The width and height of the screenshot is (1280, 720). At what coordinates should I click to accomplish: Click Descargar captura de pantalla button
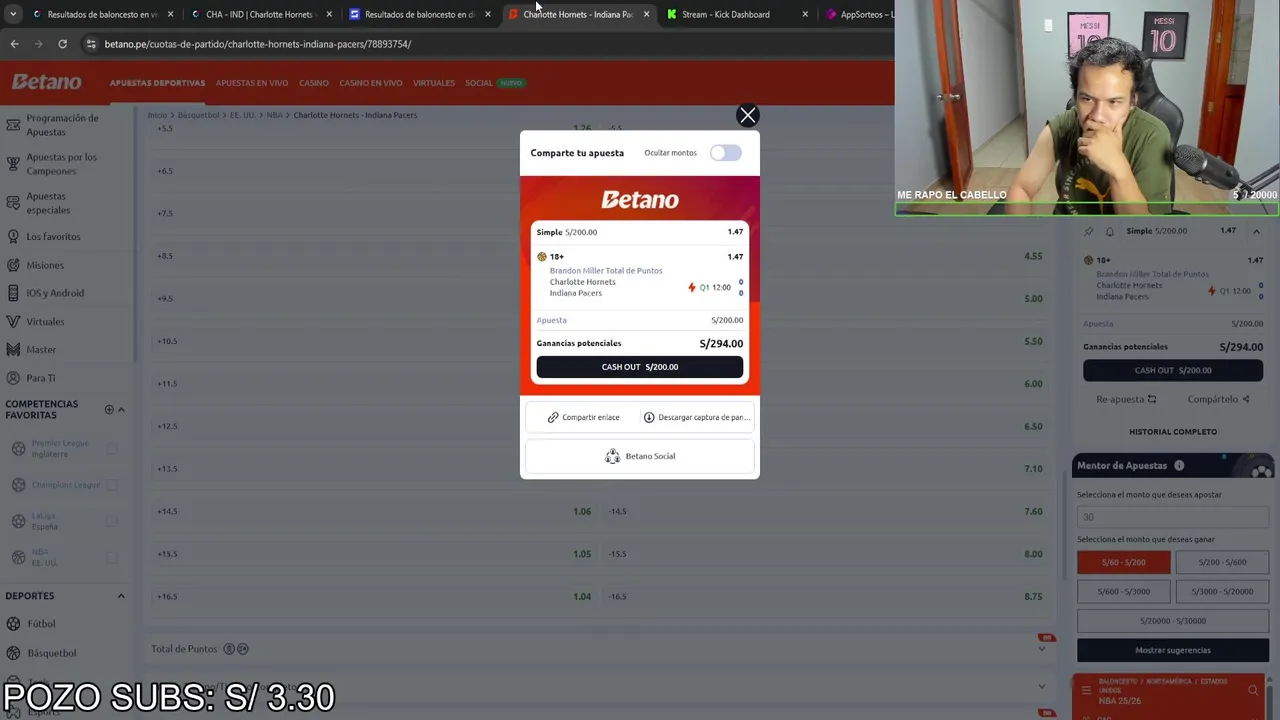coord(696,417)
